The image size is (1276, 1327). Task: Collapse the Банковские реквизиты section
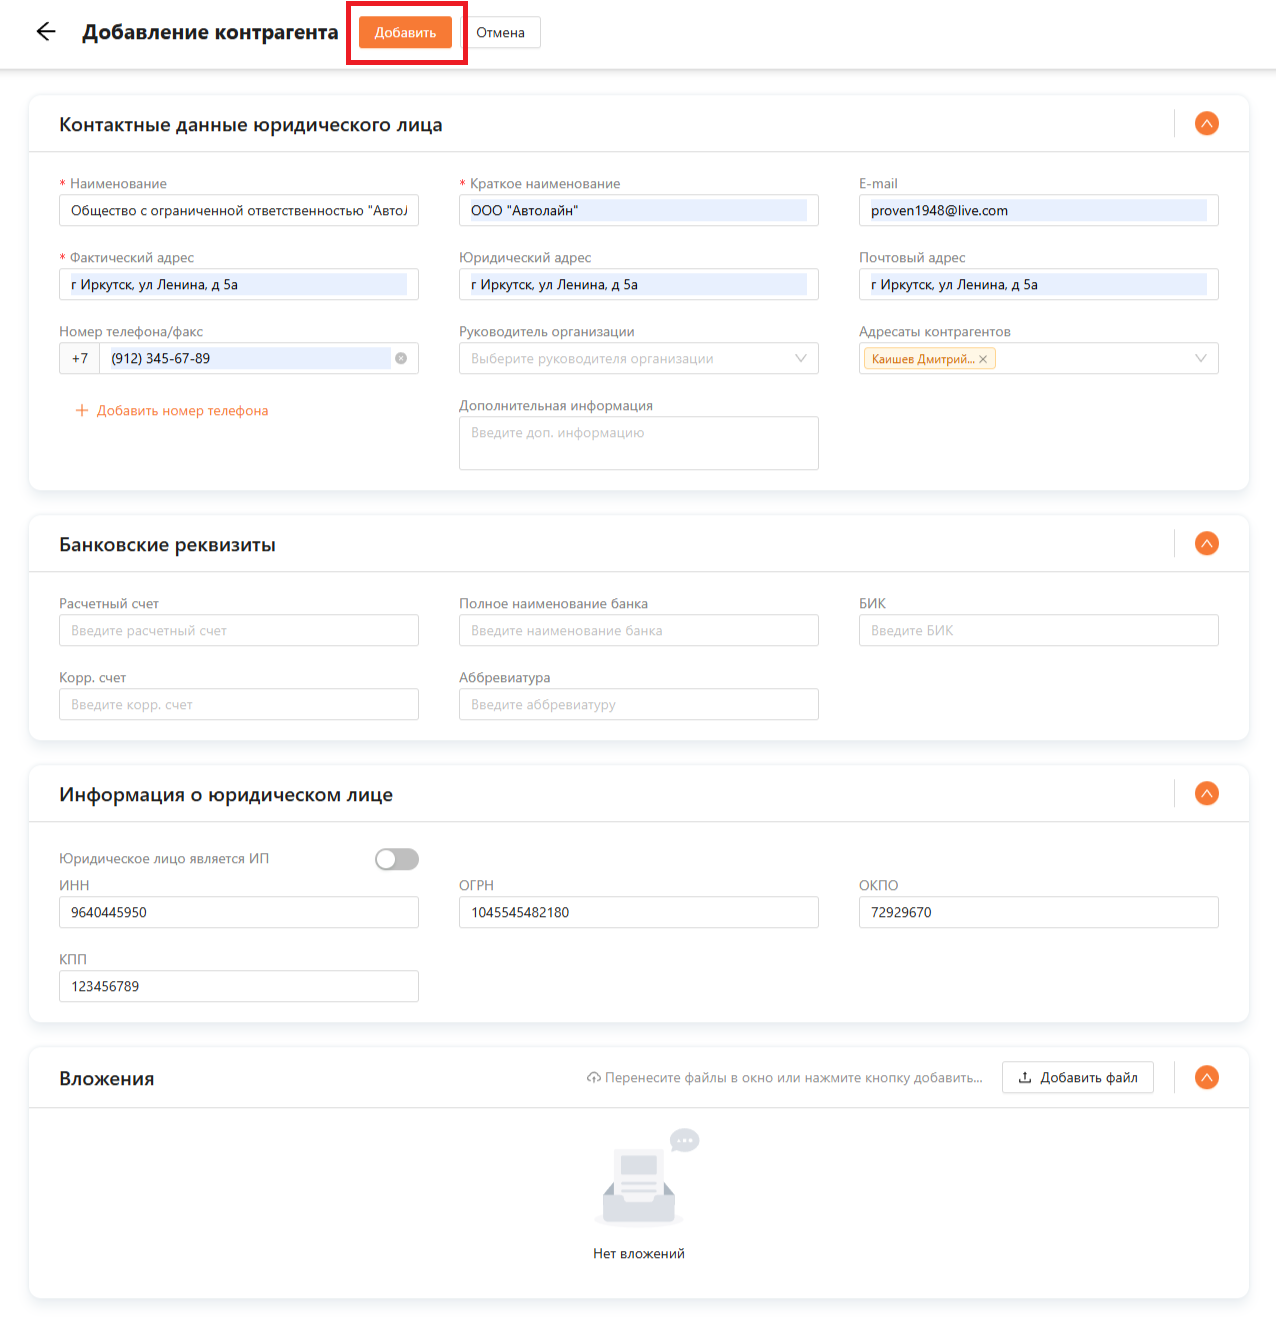1207,544
